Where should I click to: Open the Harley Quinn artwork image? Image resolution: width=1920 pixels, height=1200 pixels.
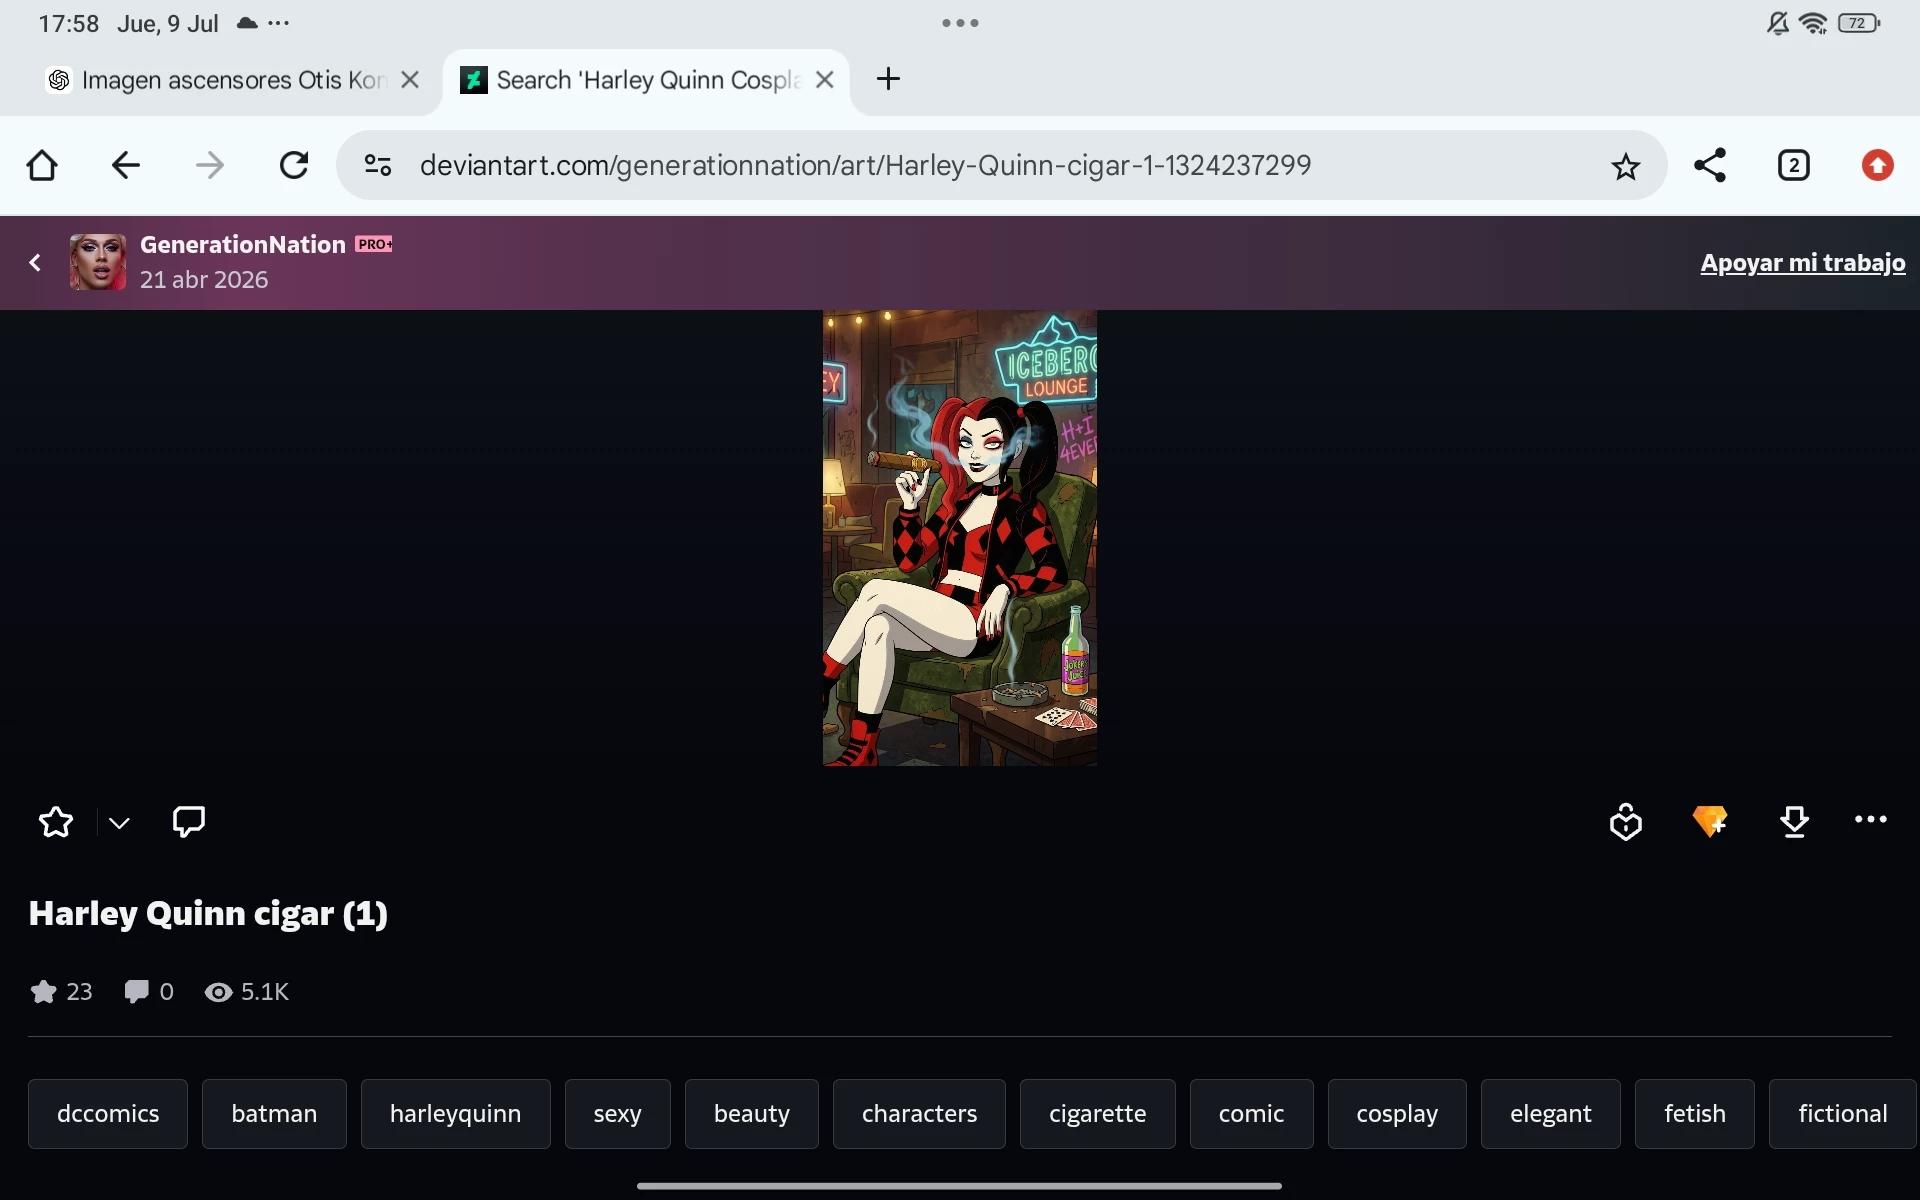960,538
